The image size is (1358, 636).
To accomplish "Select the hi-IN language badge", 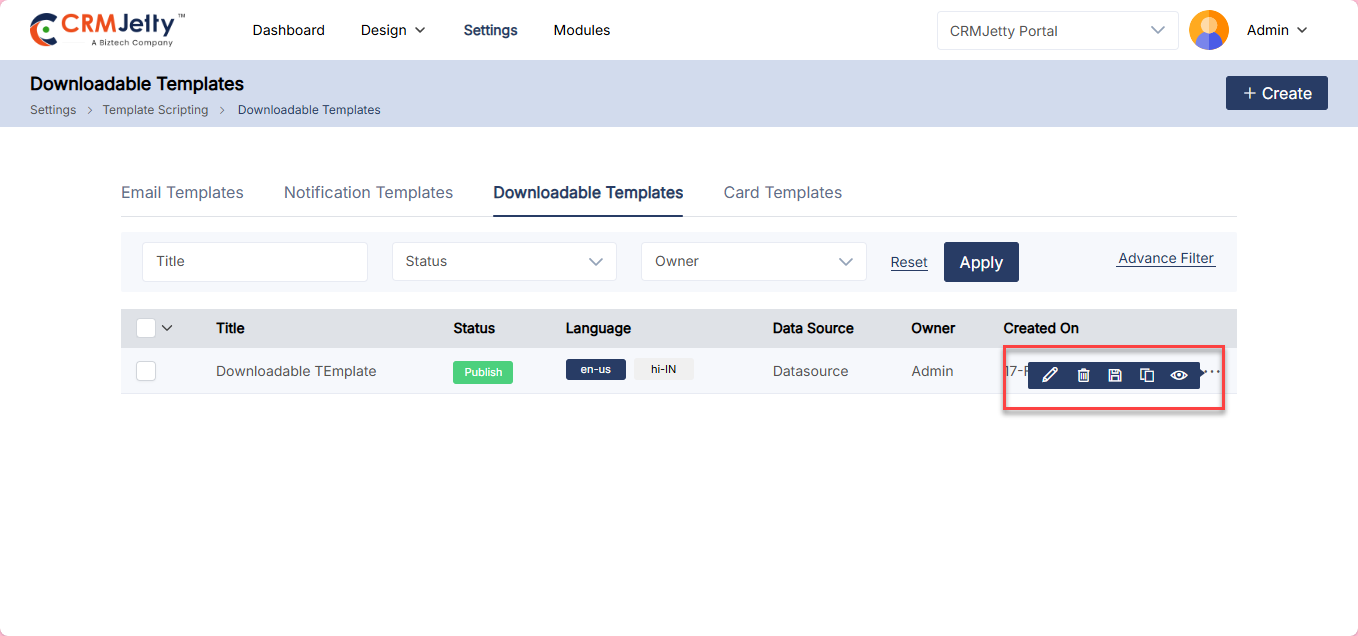I will tap(663, 369).
